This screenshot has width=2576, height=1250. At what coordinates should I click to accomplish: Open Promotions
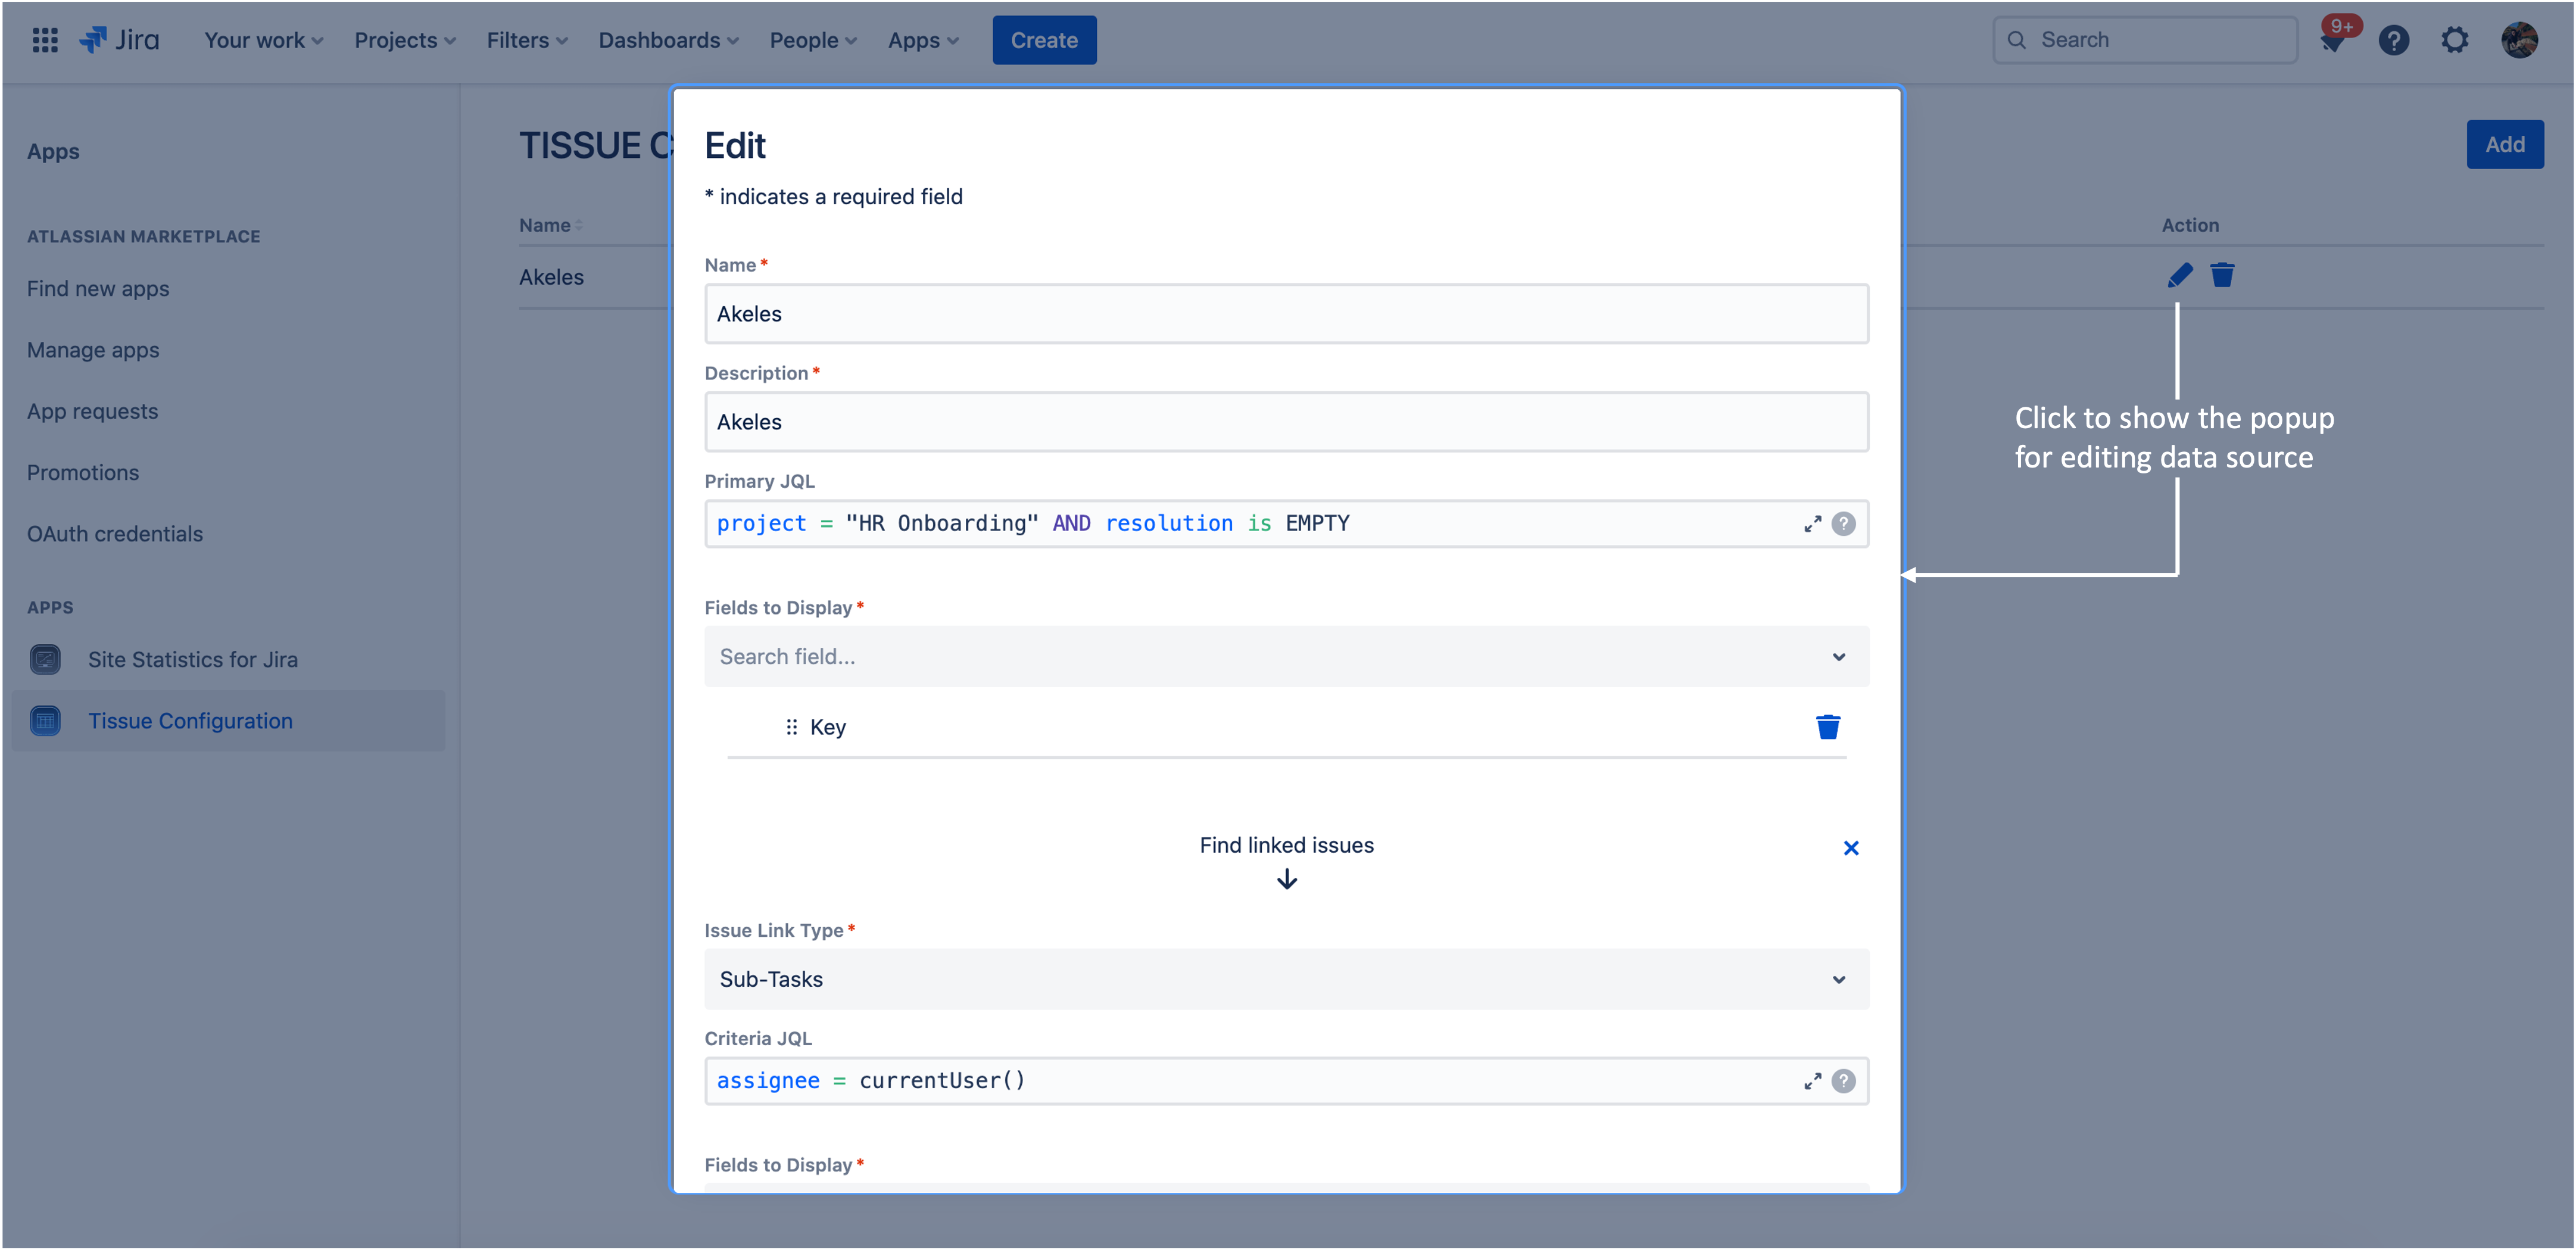point(83,473)
